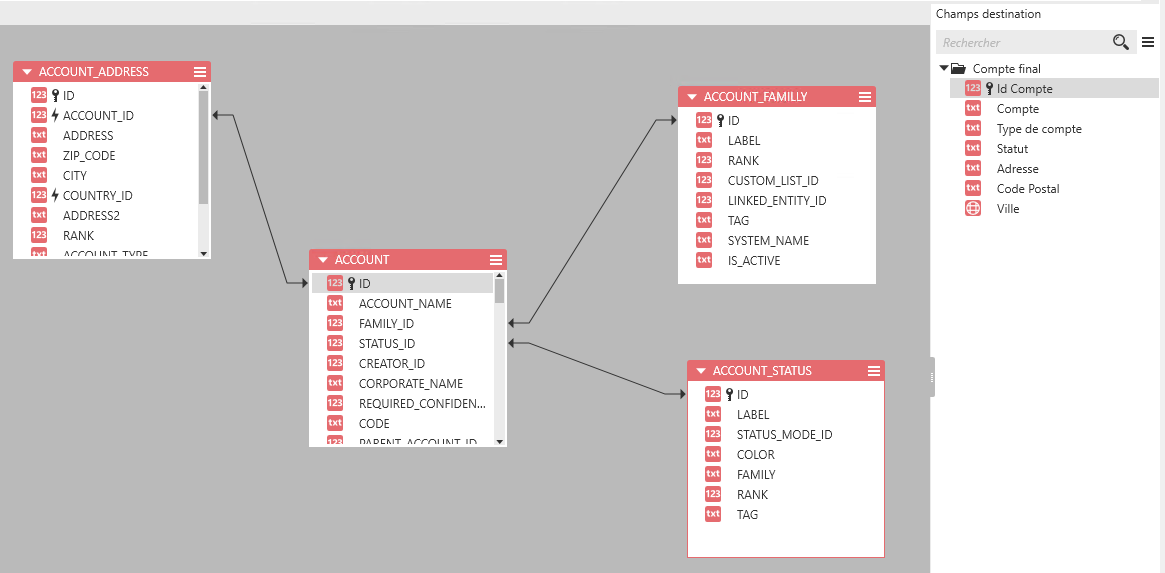
Task: Click the right panel splitter handle
Action: pyautogui.click(x=932, y=377)
